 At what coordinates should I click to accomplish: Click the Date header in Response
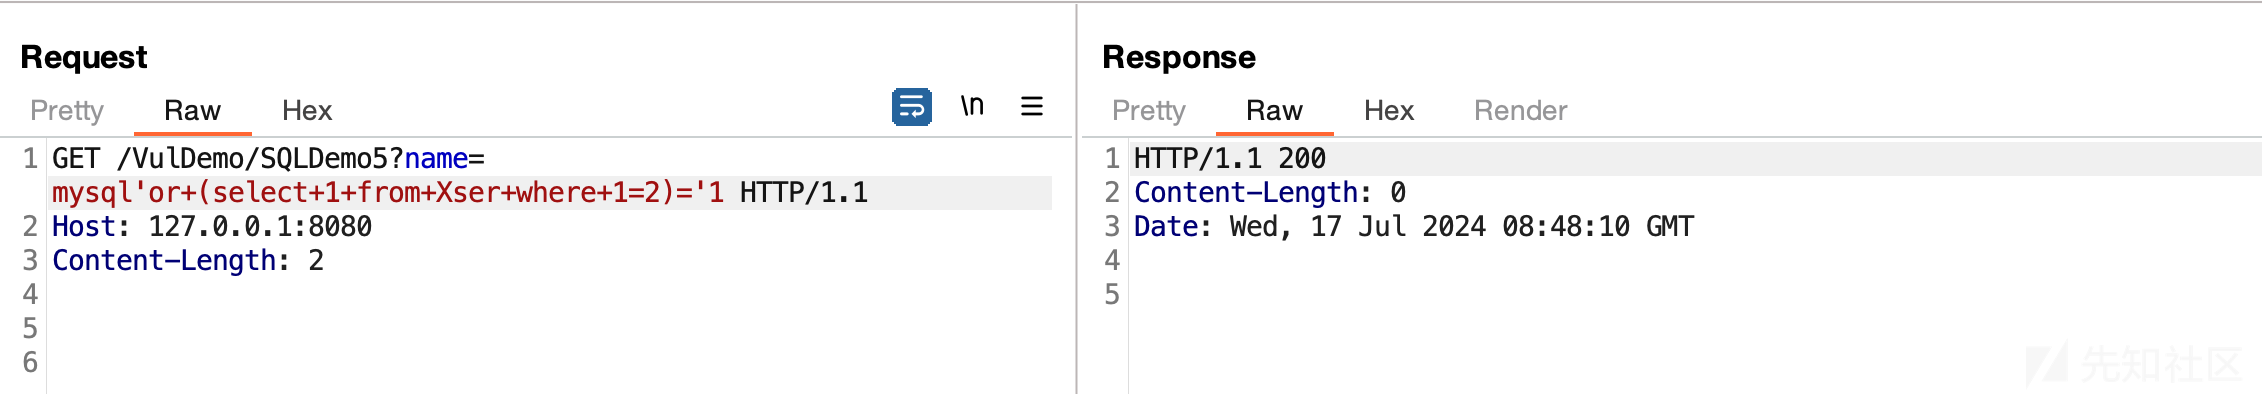tap(1414, 227)
